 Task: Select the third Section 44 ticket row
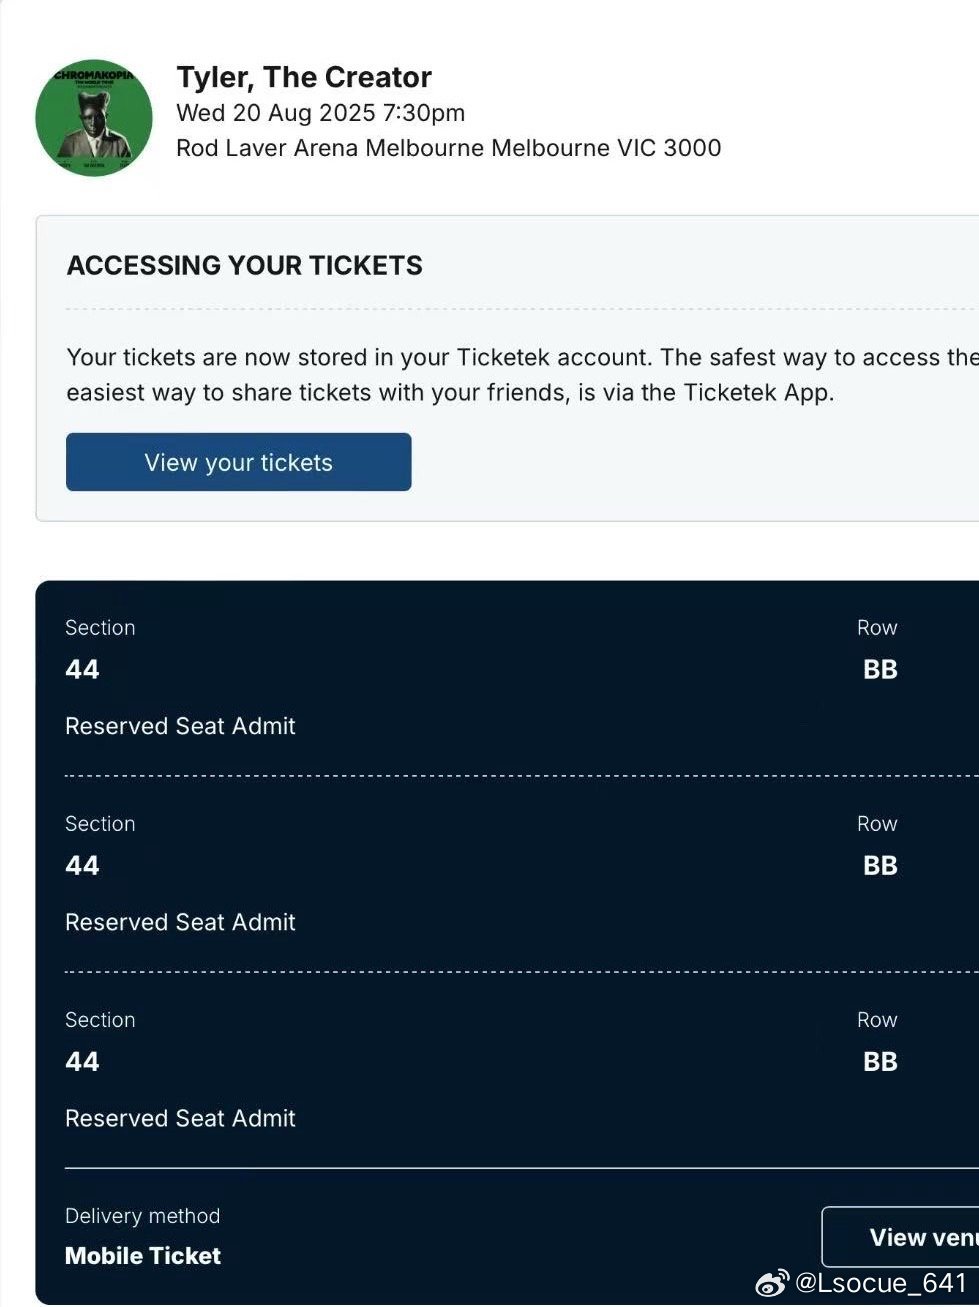[507, 1069]
